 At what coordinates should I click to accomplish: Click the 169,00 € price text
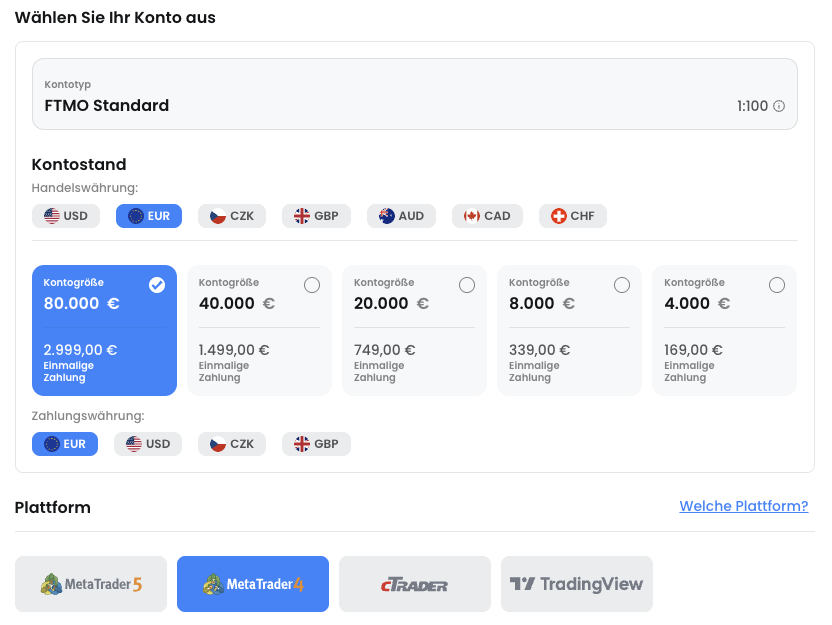coord(694,350)
